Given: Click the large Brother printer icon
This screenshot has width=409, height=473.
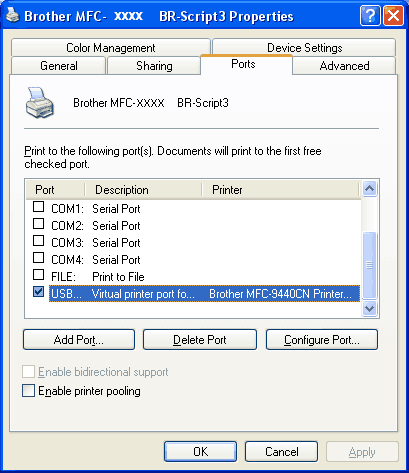Looking at the screenshot, I should 40,103.
